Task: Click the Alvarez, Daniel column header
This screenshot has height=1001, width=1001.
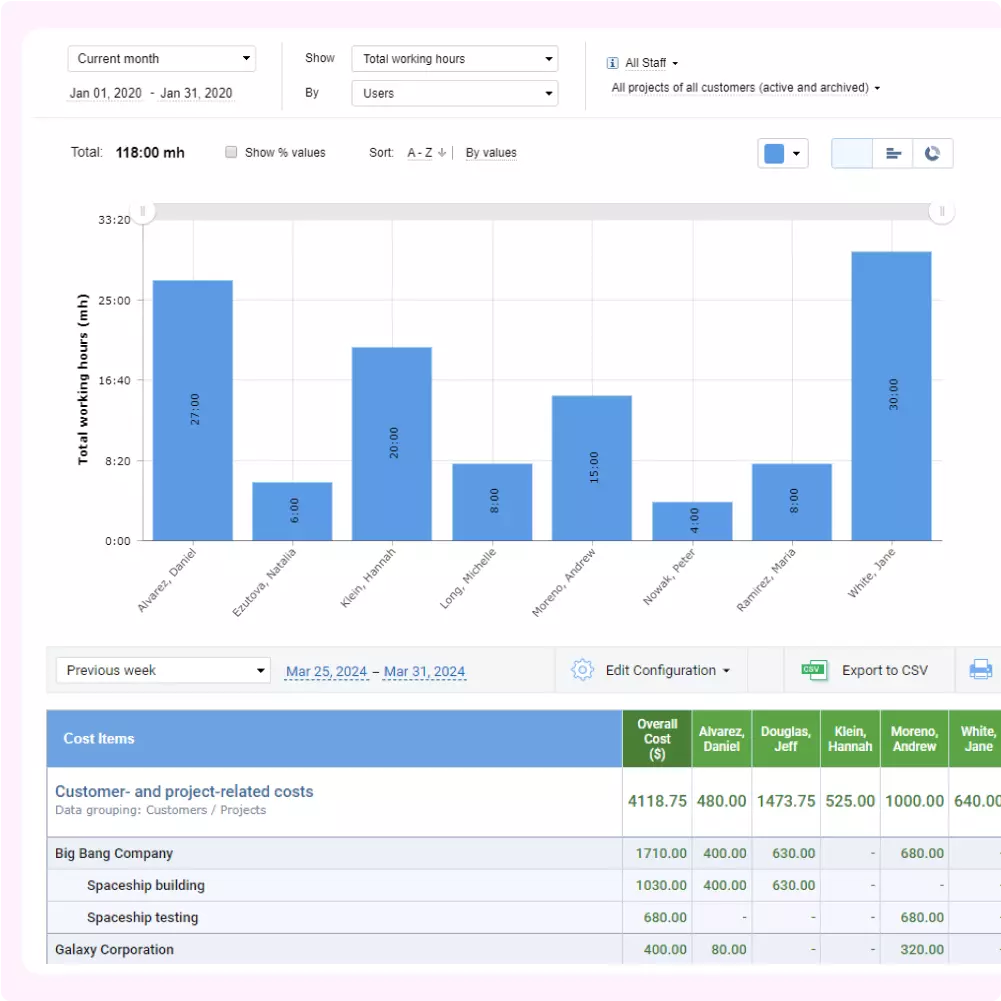Action: (721, 739)
